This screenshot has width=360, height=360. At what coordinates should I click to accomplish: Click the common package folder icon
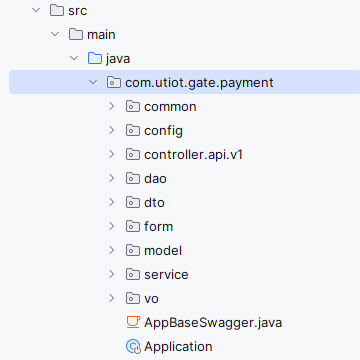point(133,107)
